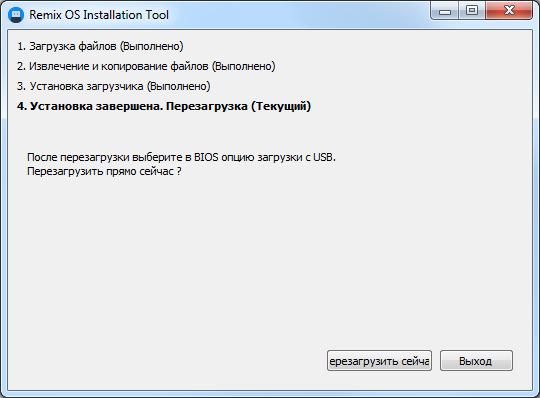This screenshot has width=540, height=398.
Task: Click the BIOS USB boot instruction text
Action: 181,157
